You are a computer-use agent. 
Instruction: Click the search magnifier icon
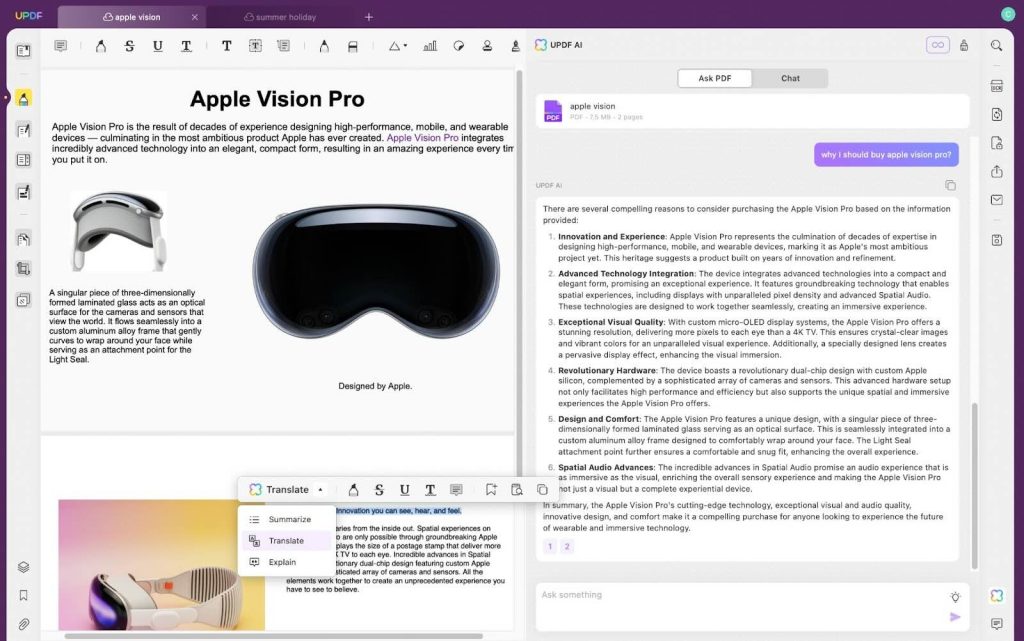coord(996,45)
